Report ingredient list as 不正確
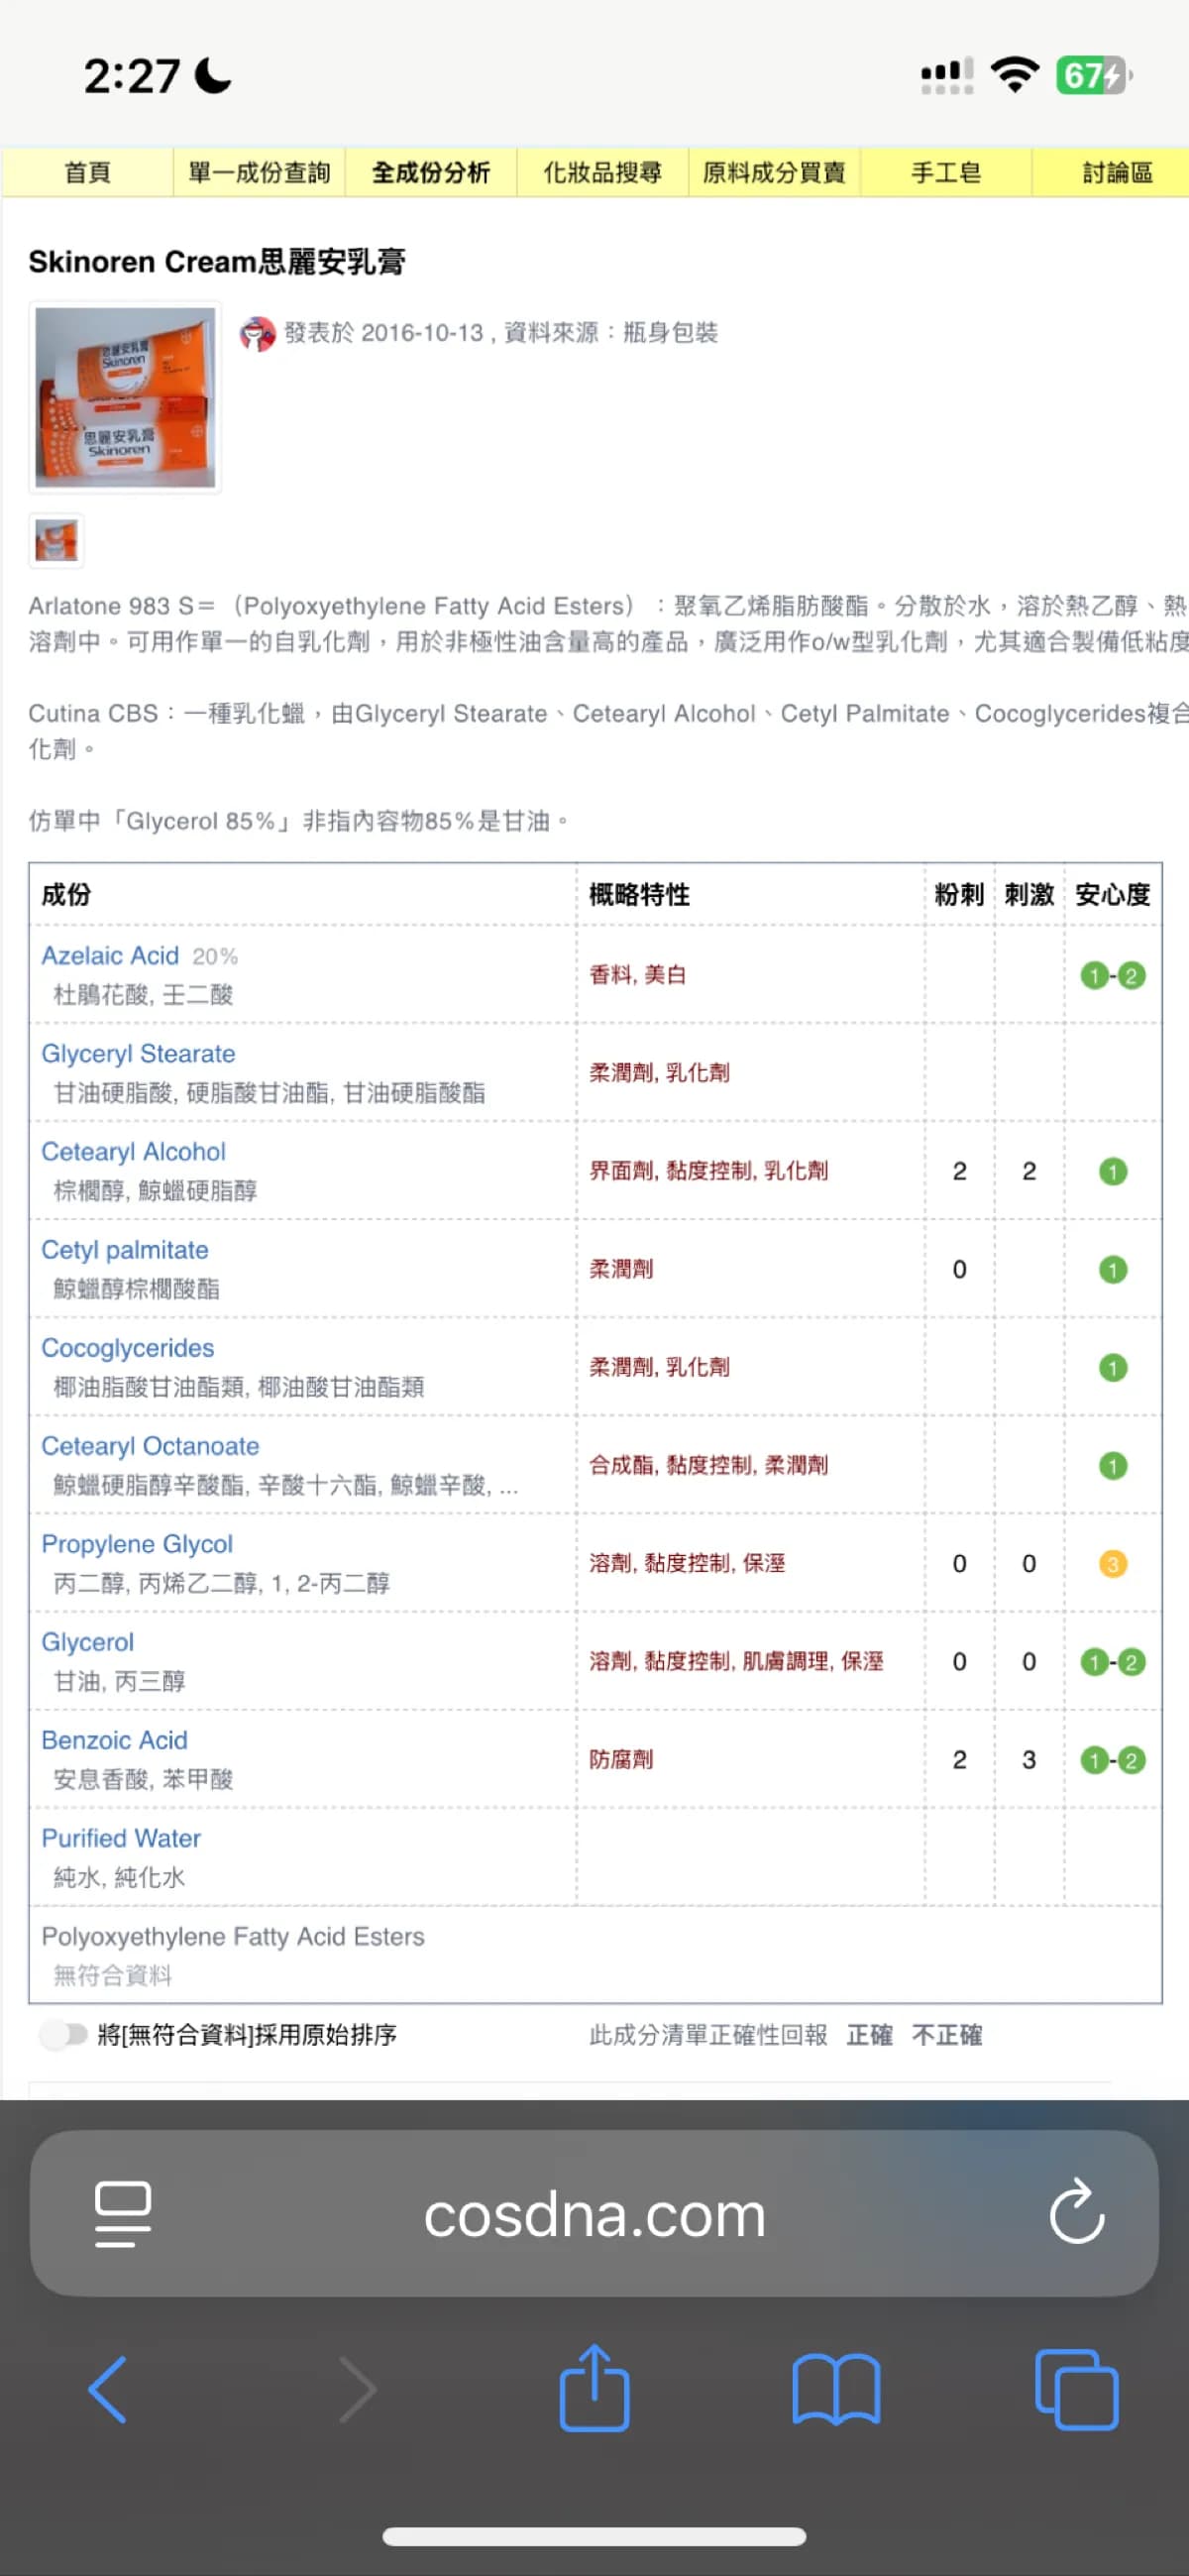1189x2576 pixels. (946, 2034)
